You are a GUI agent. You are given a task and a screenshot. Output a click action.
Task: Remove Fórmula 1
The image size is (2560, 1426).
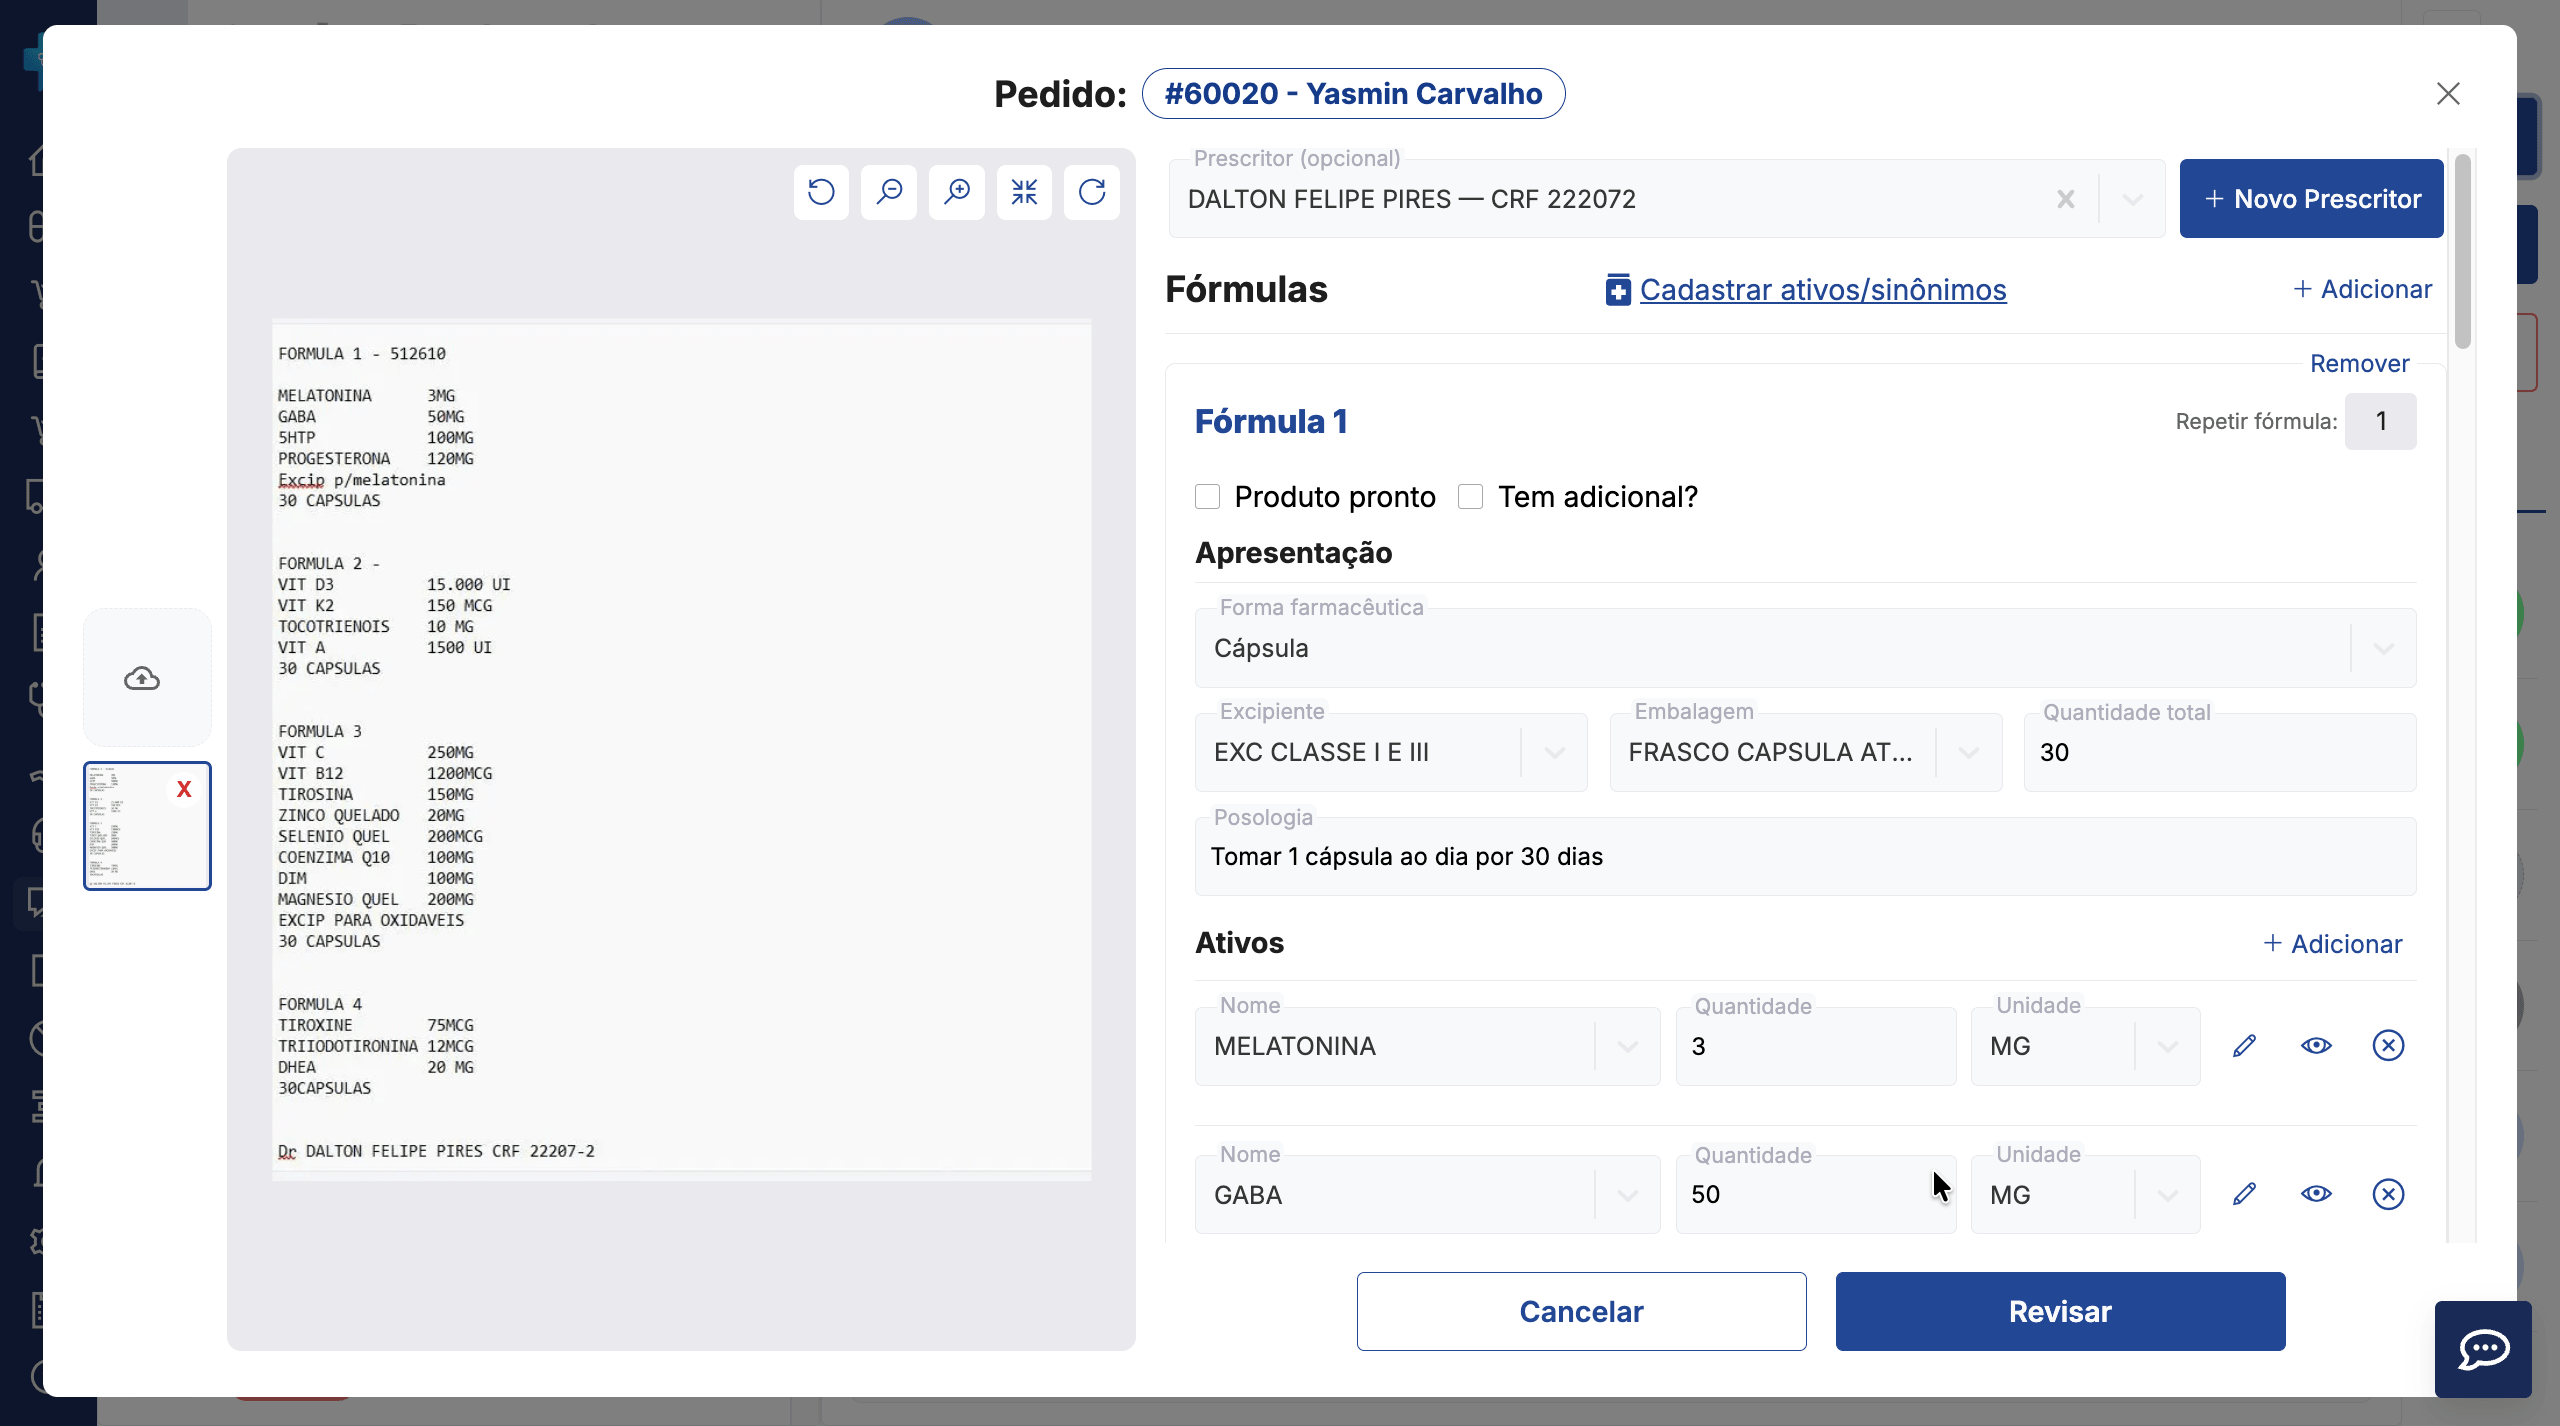2359,363
